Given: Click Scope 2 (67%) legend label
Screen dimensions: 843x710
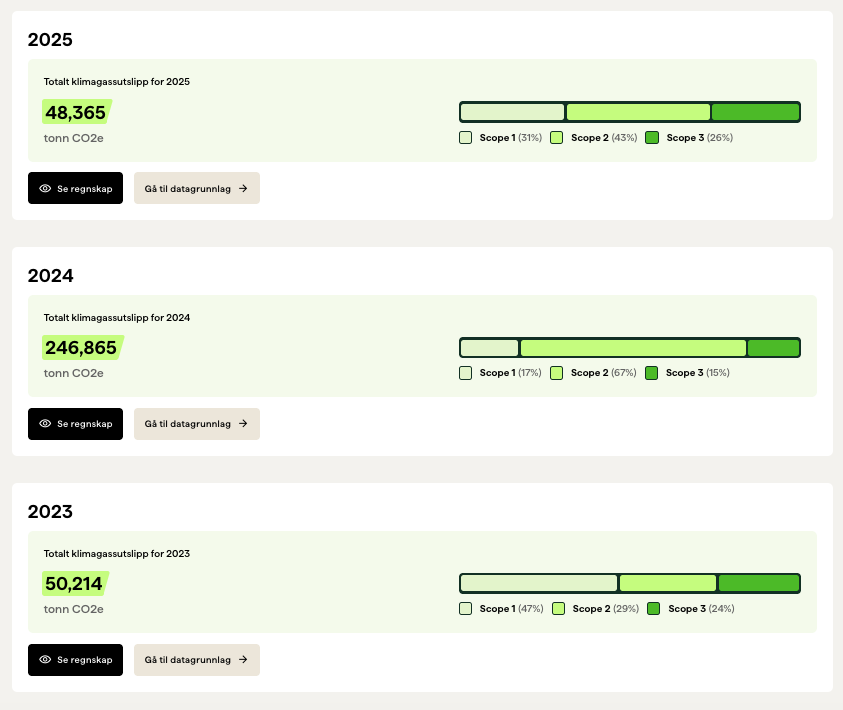Looking at the screenshot, I should point(603,373).
